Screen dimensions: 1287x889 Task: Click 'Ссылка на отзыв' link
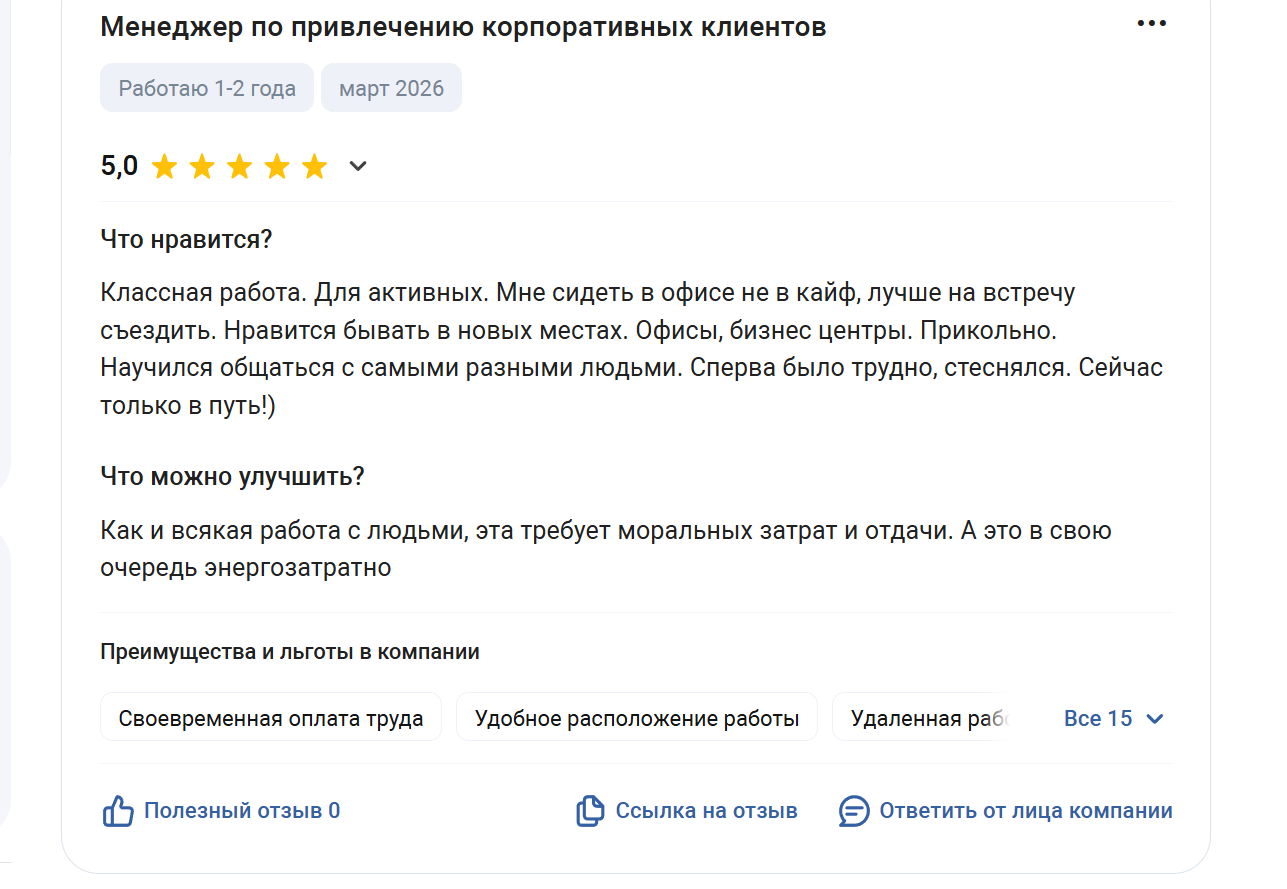point(706,811)
